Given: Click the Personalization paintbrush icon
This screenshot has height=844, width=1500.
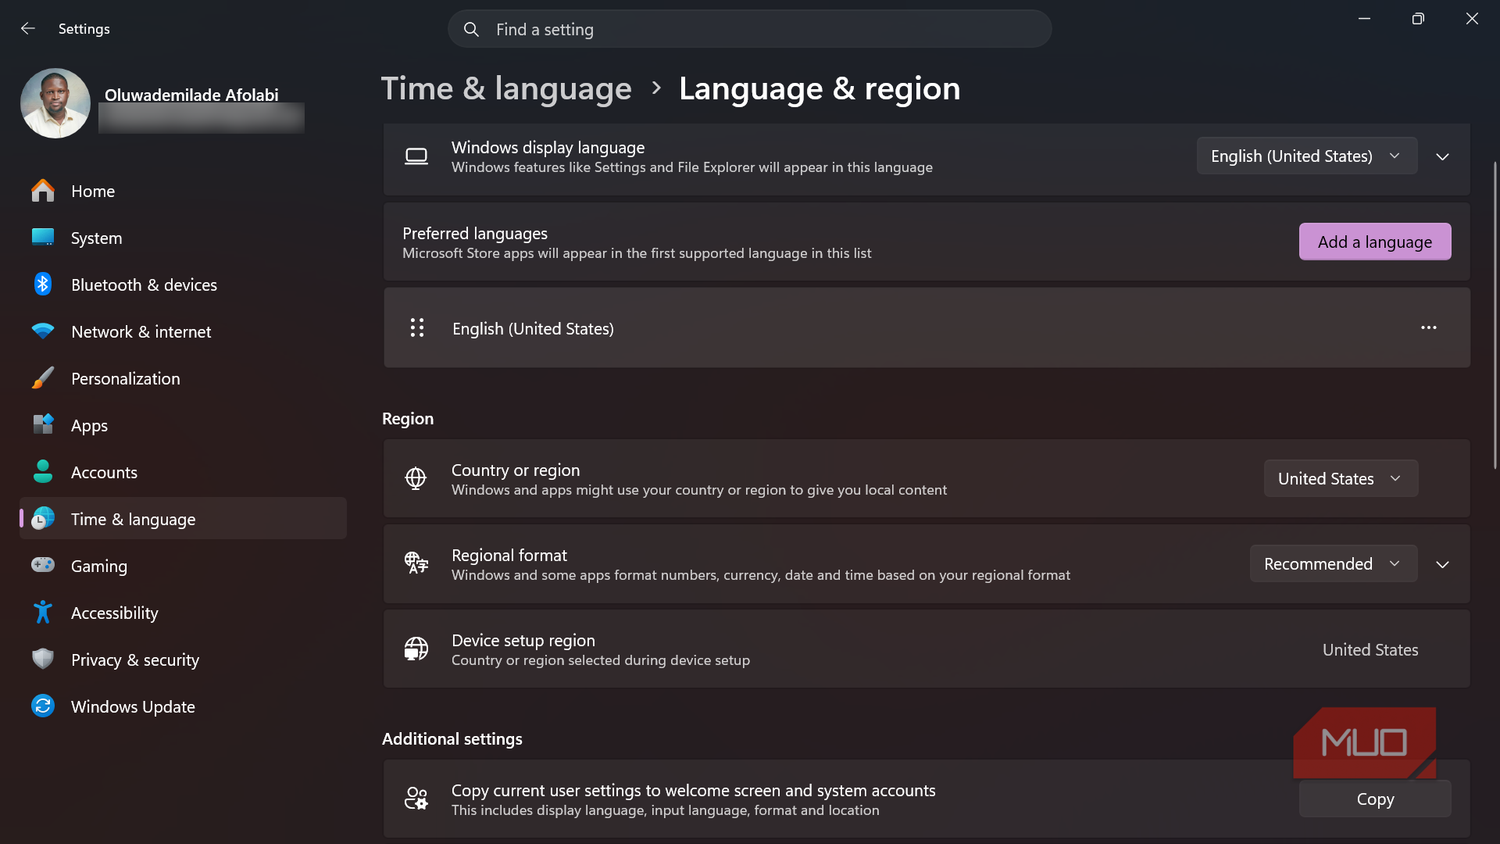Looking at the screenshot, I should coord(43,378).
